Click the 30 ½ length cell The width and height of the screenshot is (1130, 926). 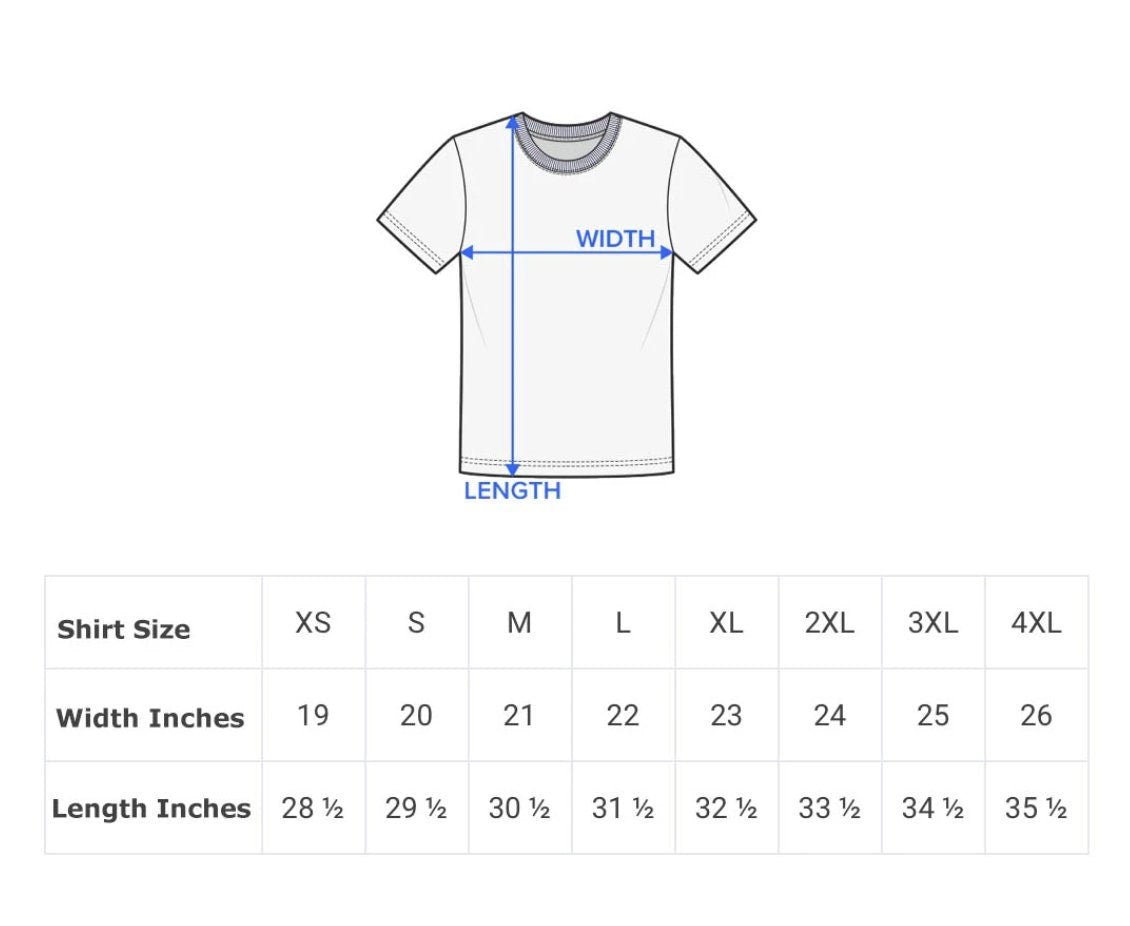519,808
